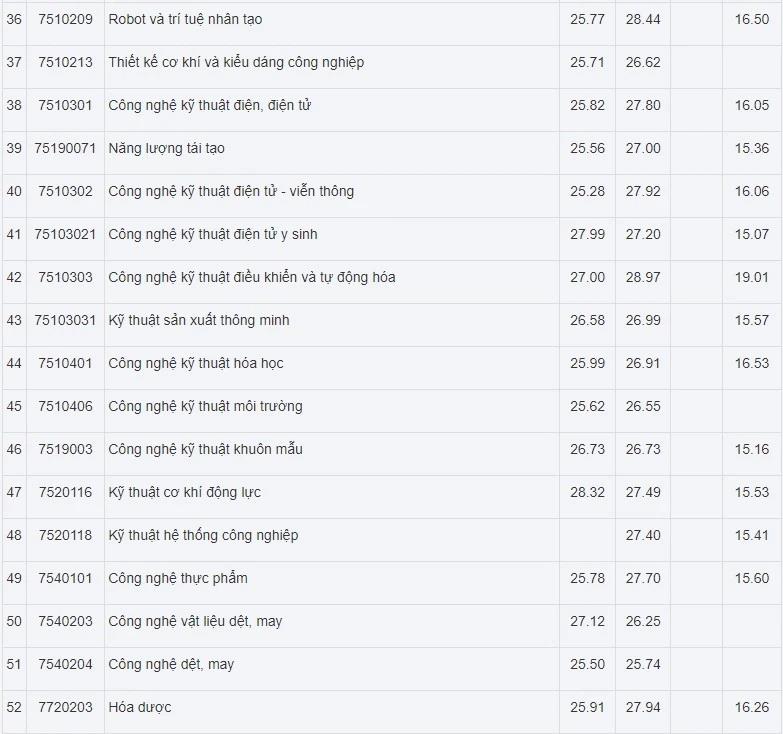Viewport: 783px width, 734px height.
Task: Select "Kỹ thuật sản xuất thông minh" cell
Action: click(x=199, y=320)
